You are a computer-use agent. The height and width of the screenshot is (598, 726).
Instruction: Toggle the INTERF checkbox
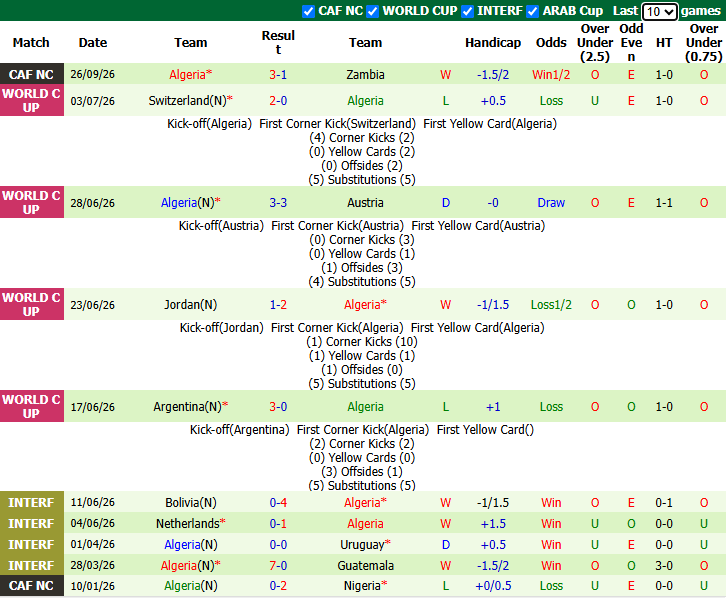pyautogui.click(x=468, y=11)
